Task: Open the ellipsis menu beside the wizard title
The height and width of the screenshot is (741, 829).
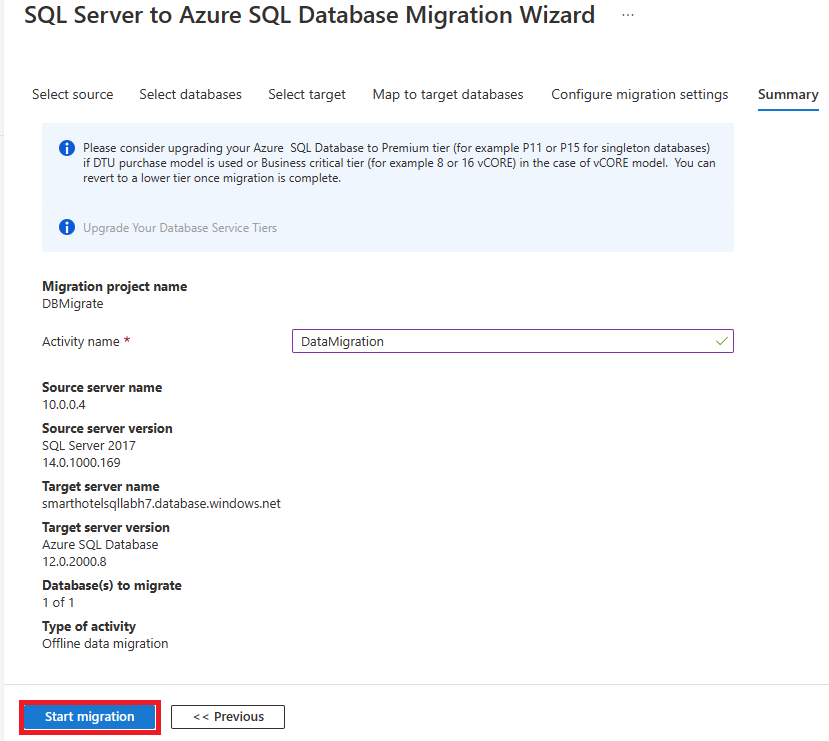Action: click(x=628, y=15)
